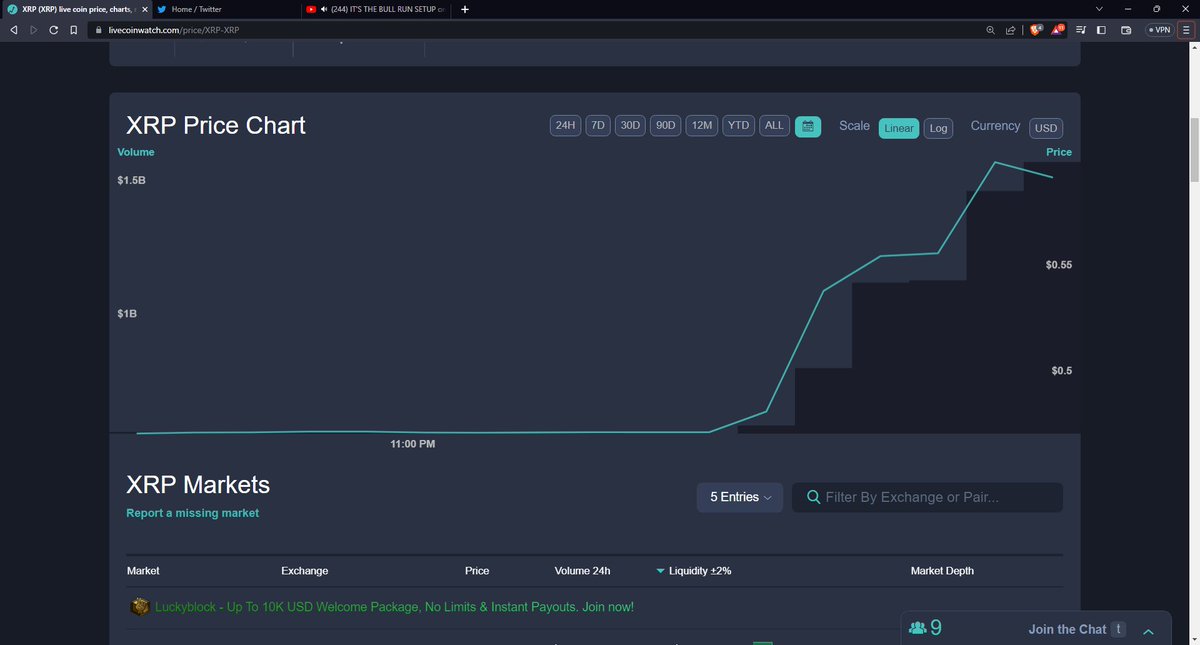Sort table by Exchange column
The width and height of the screenshot is (1200, 645).
305,571
